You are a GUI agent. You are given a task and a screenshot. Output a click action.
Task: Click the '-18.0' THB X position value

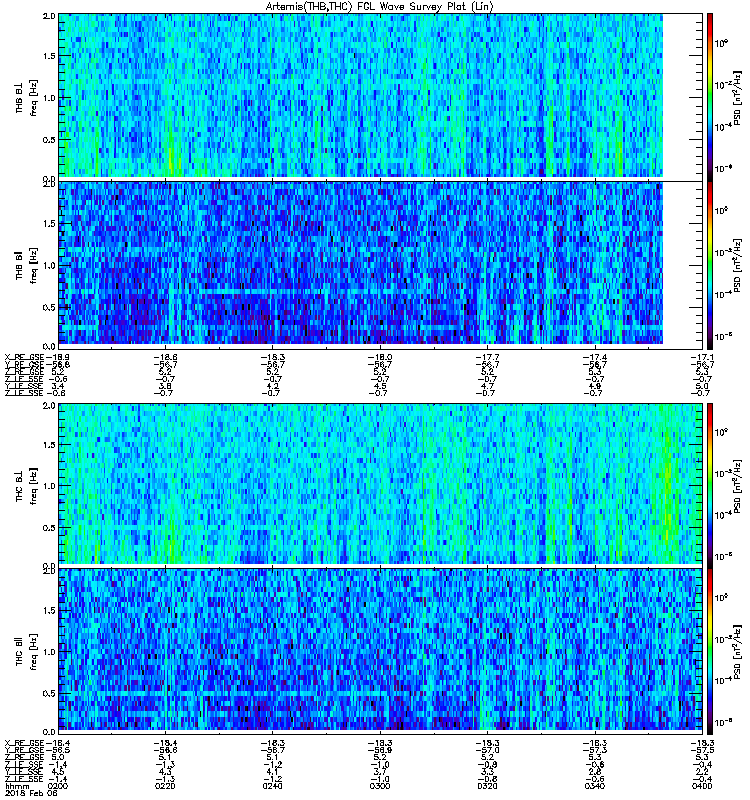click(x=380, y=357)
